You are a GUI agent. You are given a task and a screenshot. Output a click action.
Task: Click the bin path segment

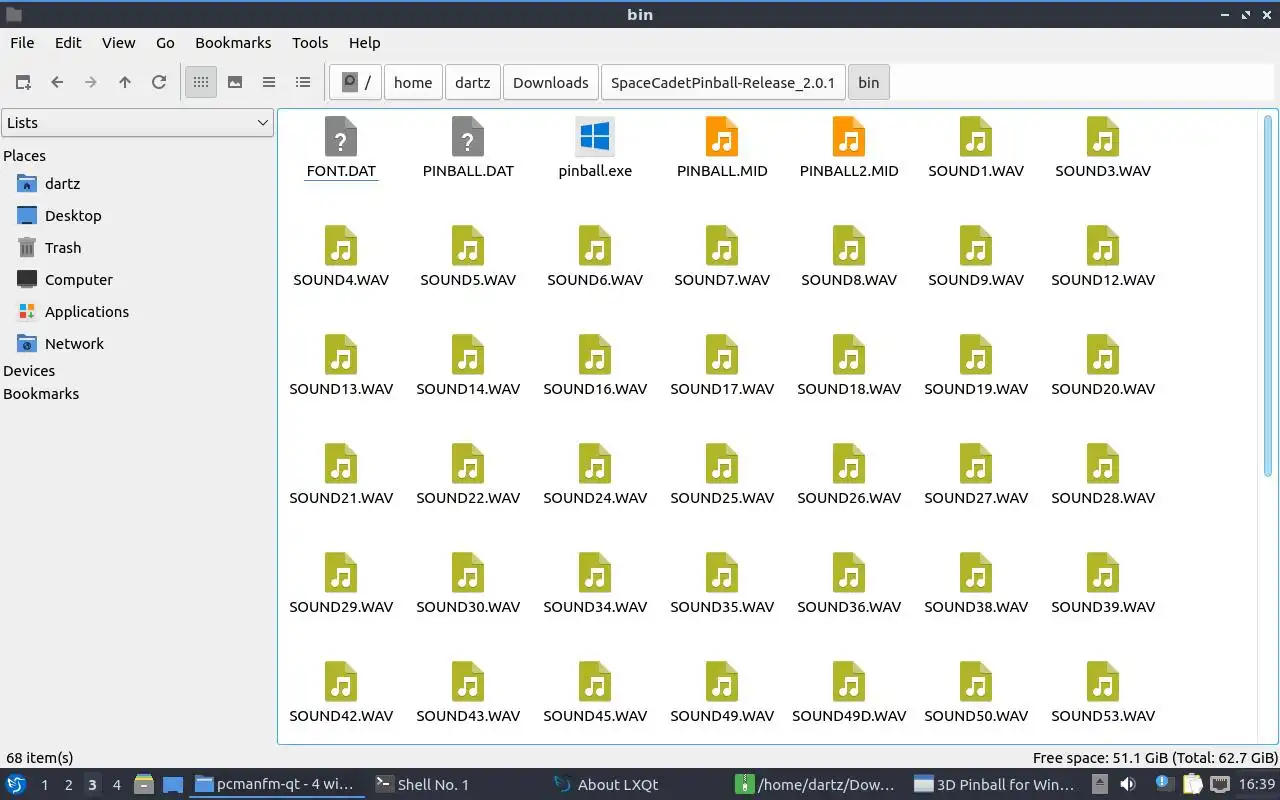(x=869, y=83)
